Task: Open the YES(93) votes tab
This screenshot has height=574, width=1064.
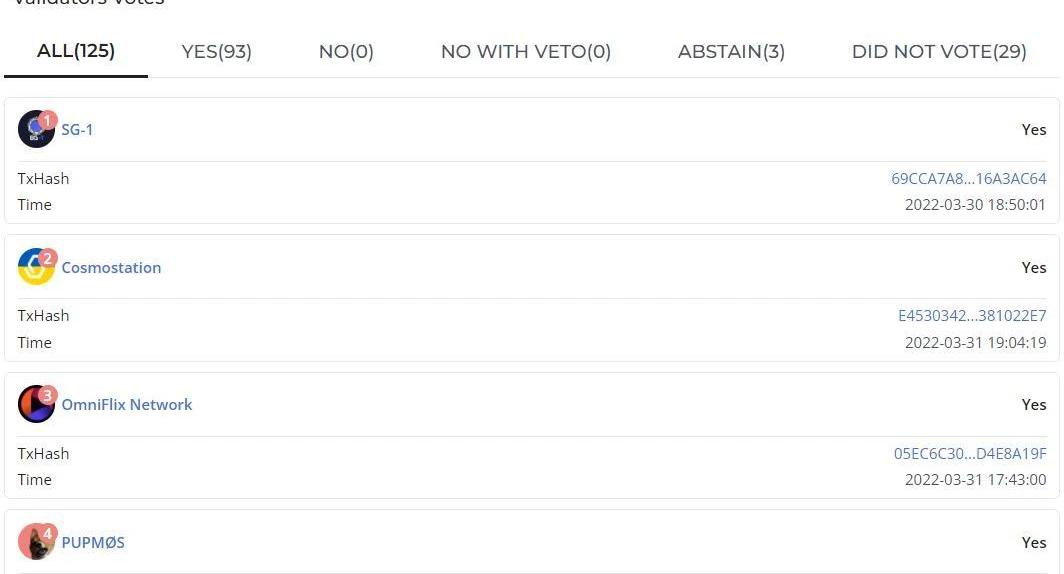Action: pos(217,52)
